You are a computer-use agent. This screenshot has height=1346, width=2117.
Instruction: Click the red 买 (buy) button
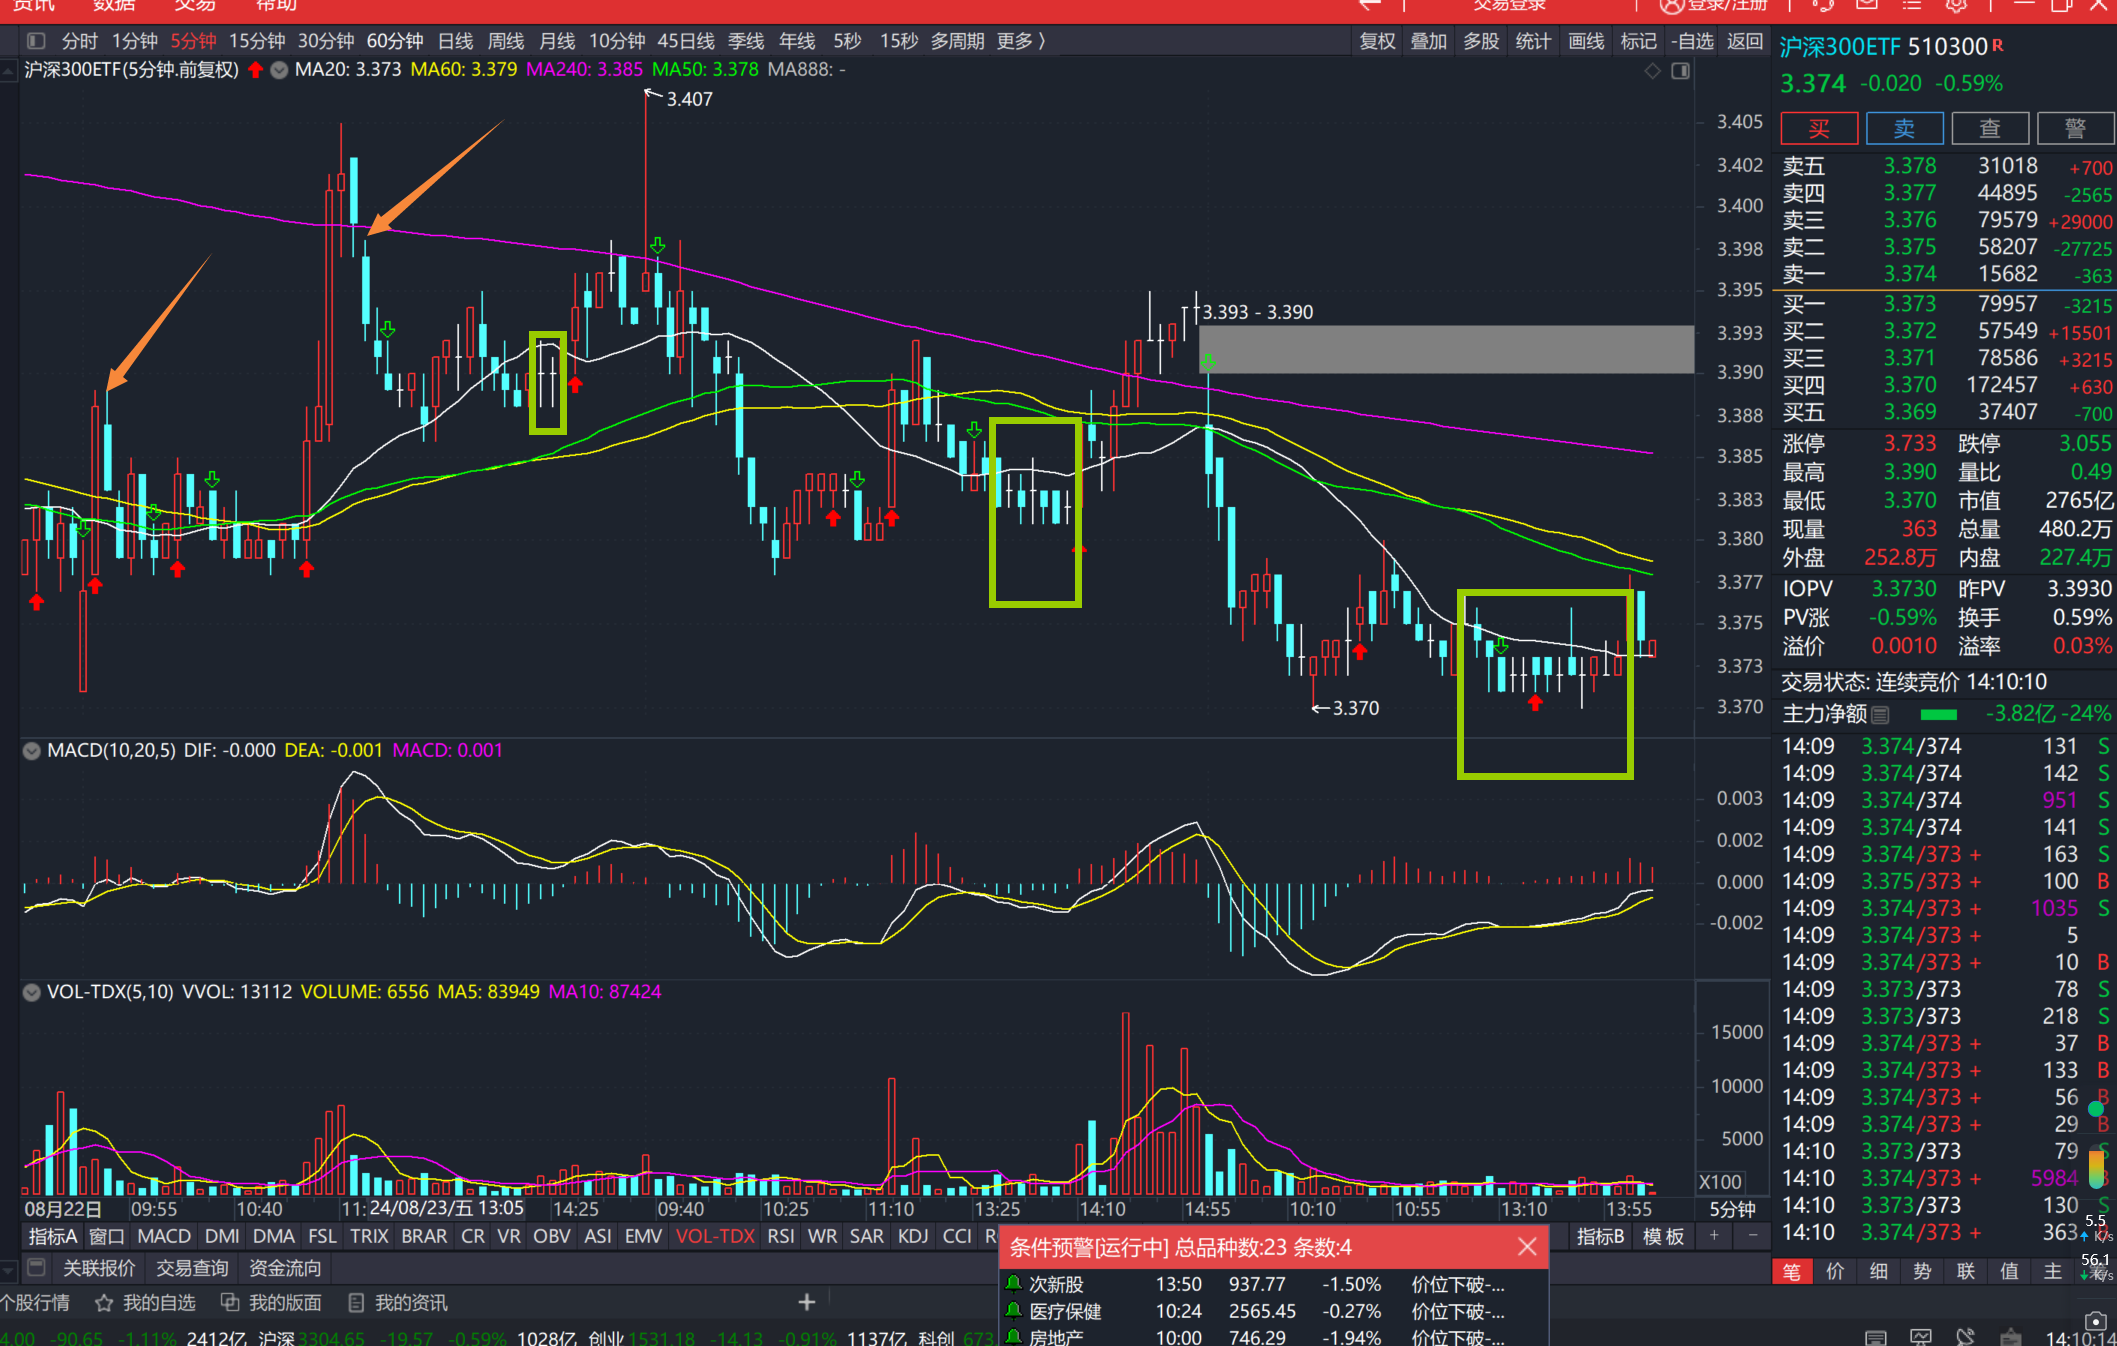click(x=1818, y=129)
